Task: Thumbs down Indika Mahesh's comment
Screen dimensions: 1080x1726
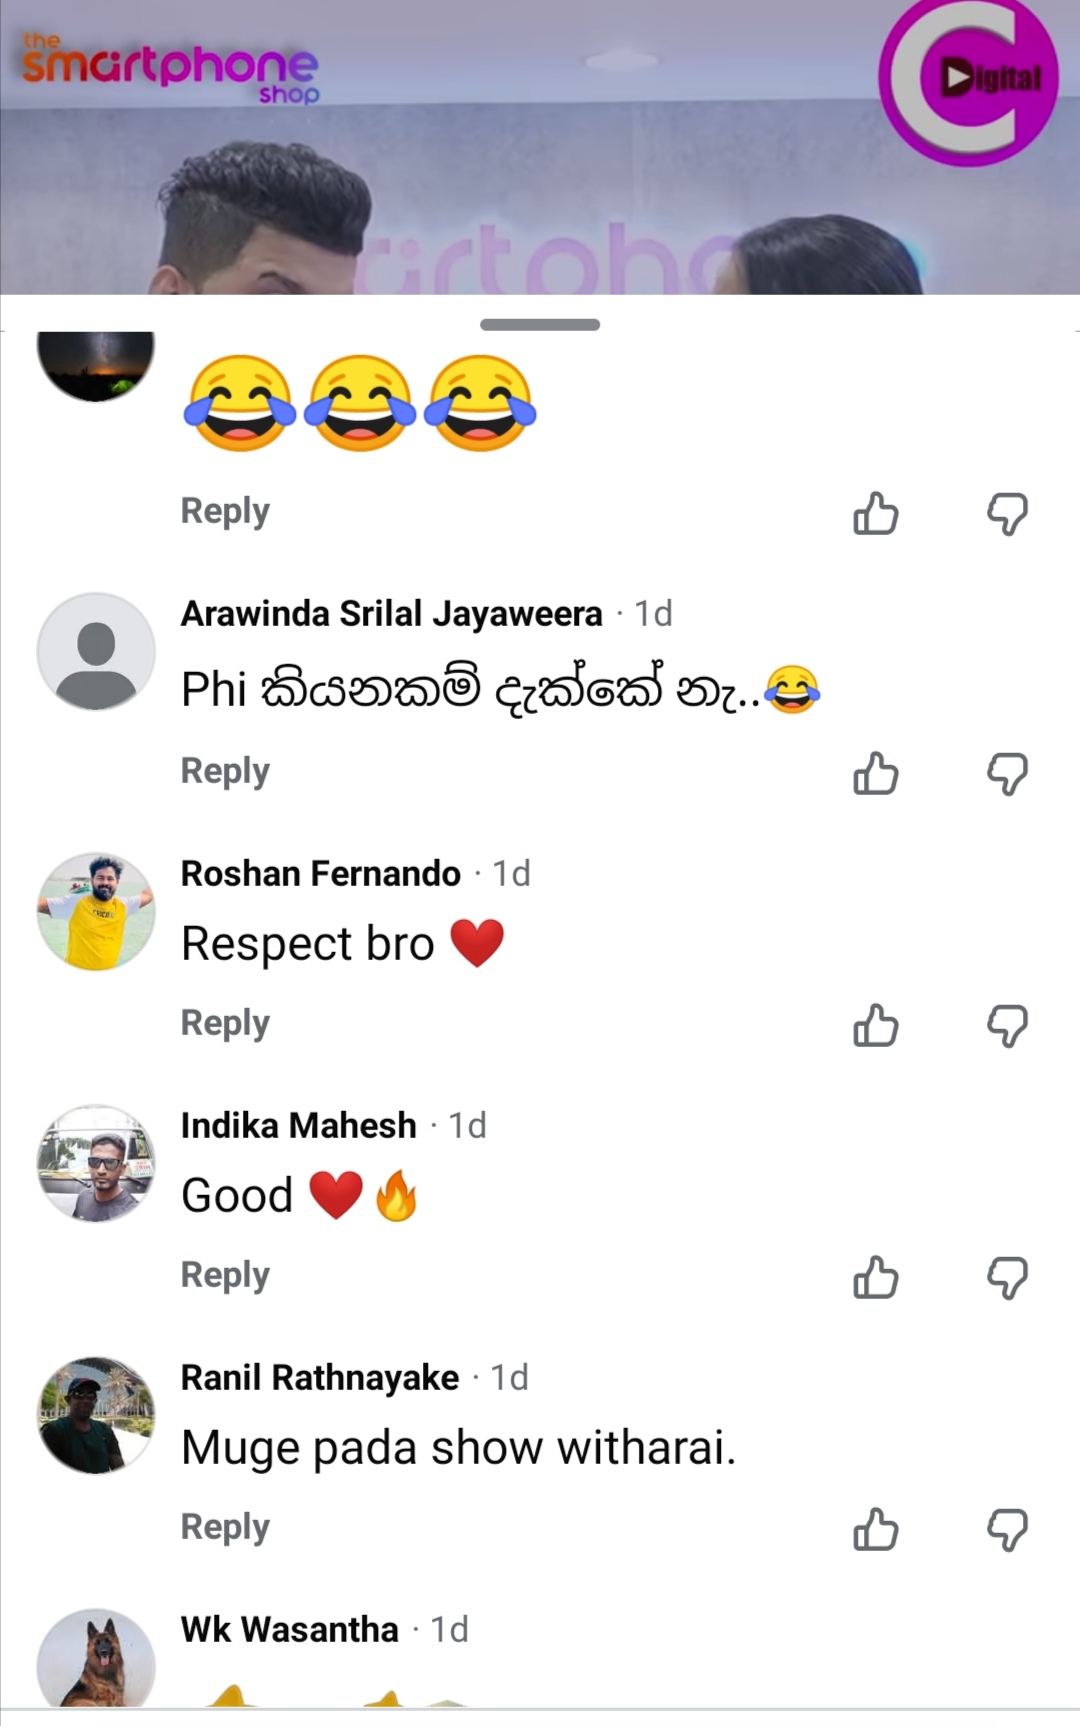Action: pos(1007,1277)
